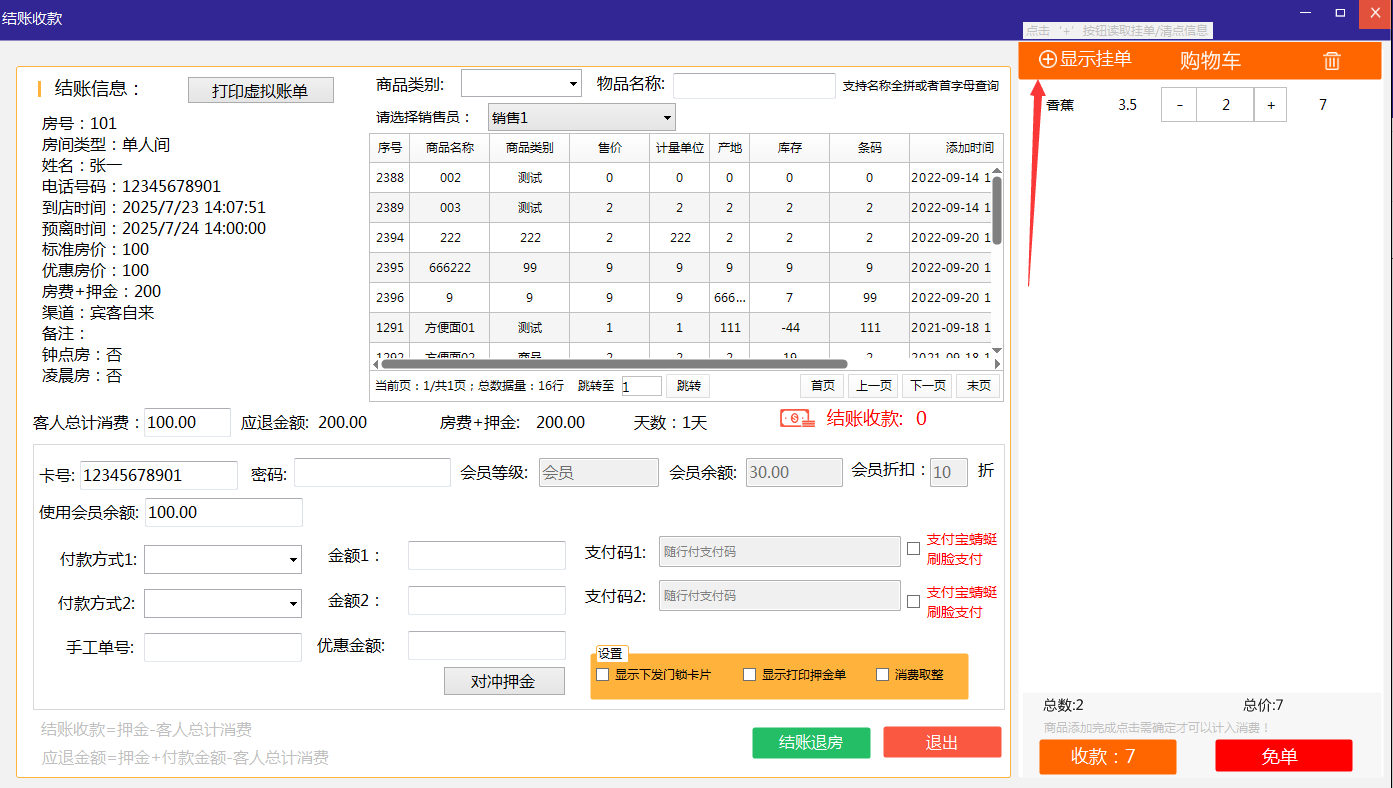This screenshot has height=788, width=1393.
Task: Click the 会员余额 field showing 30.00
Action: click(x=794, y=473)
